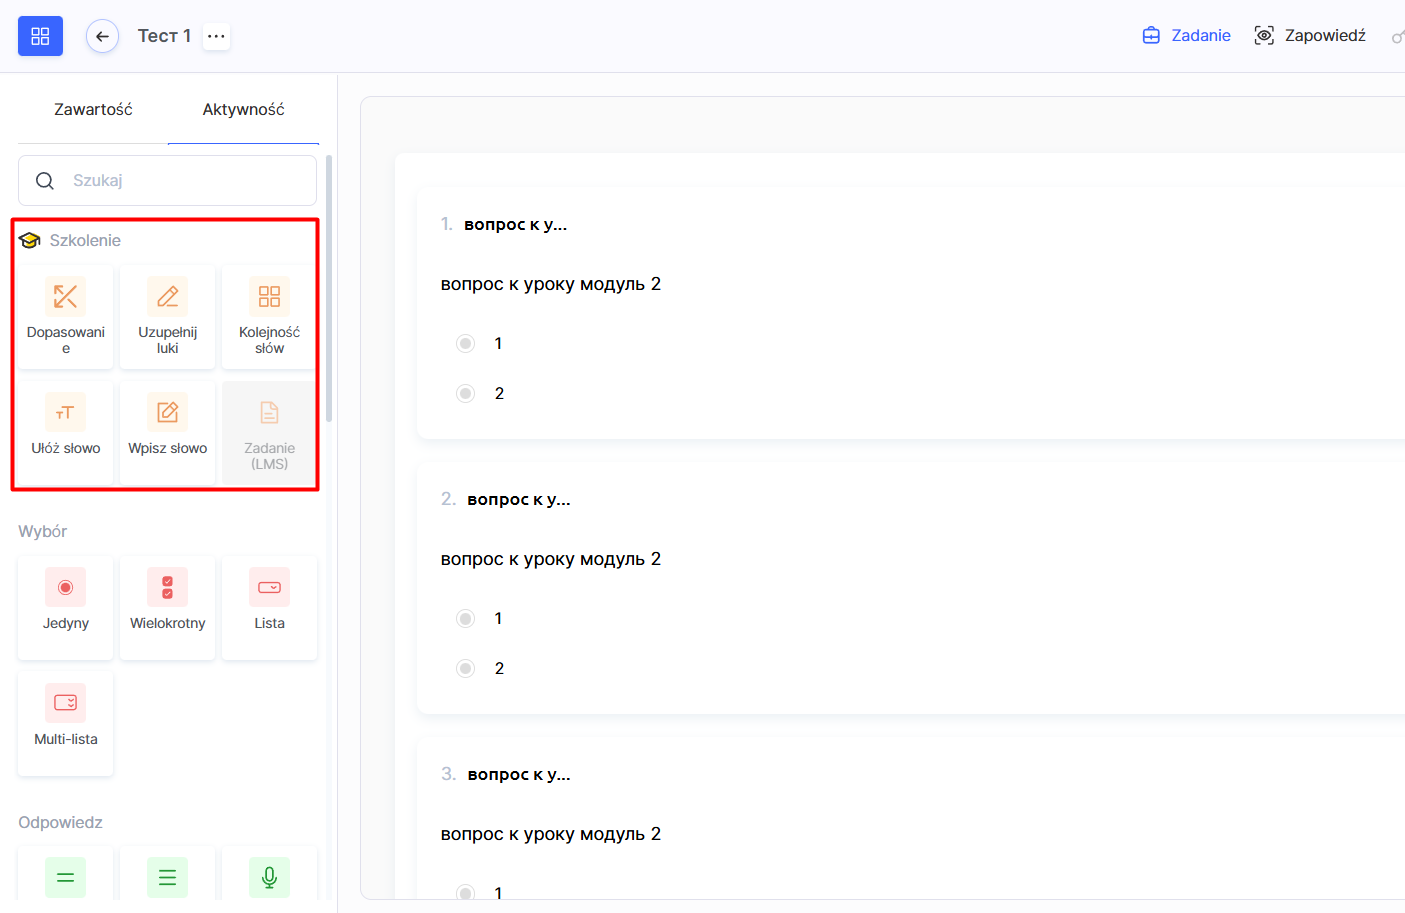Click the microphone answer activity icon

point(269,877)
